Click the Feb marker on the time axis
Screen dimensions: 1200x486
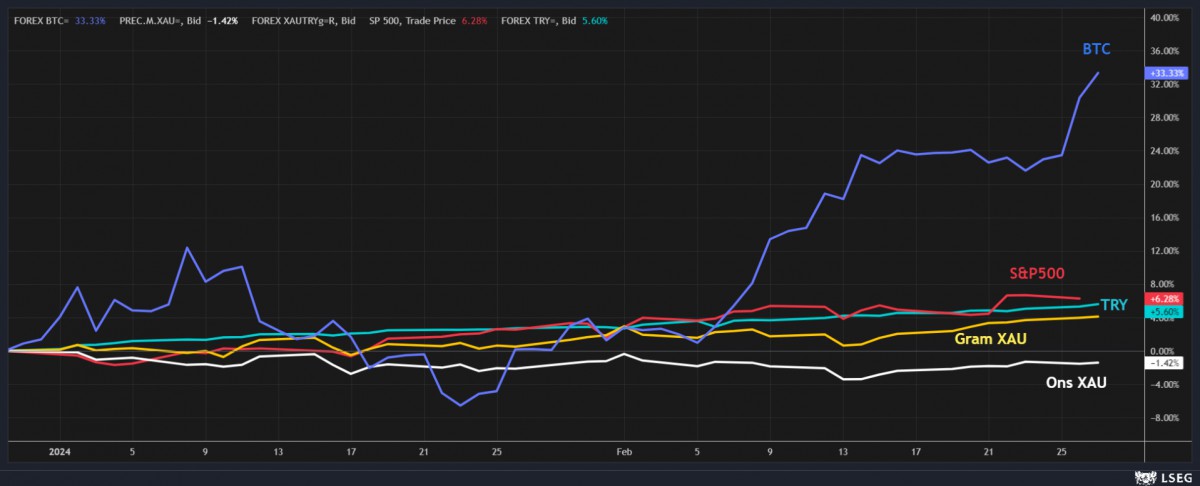625,451
